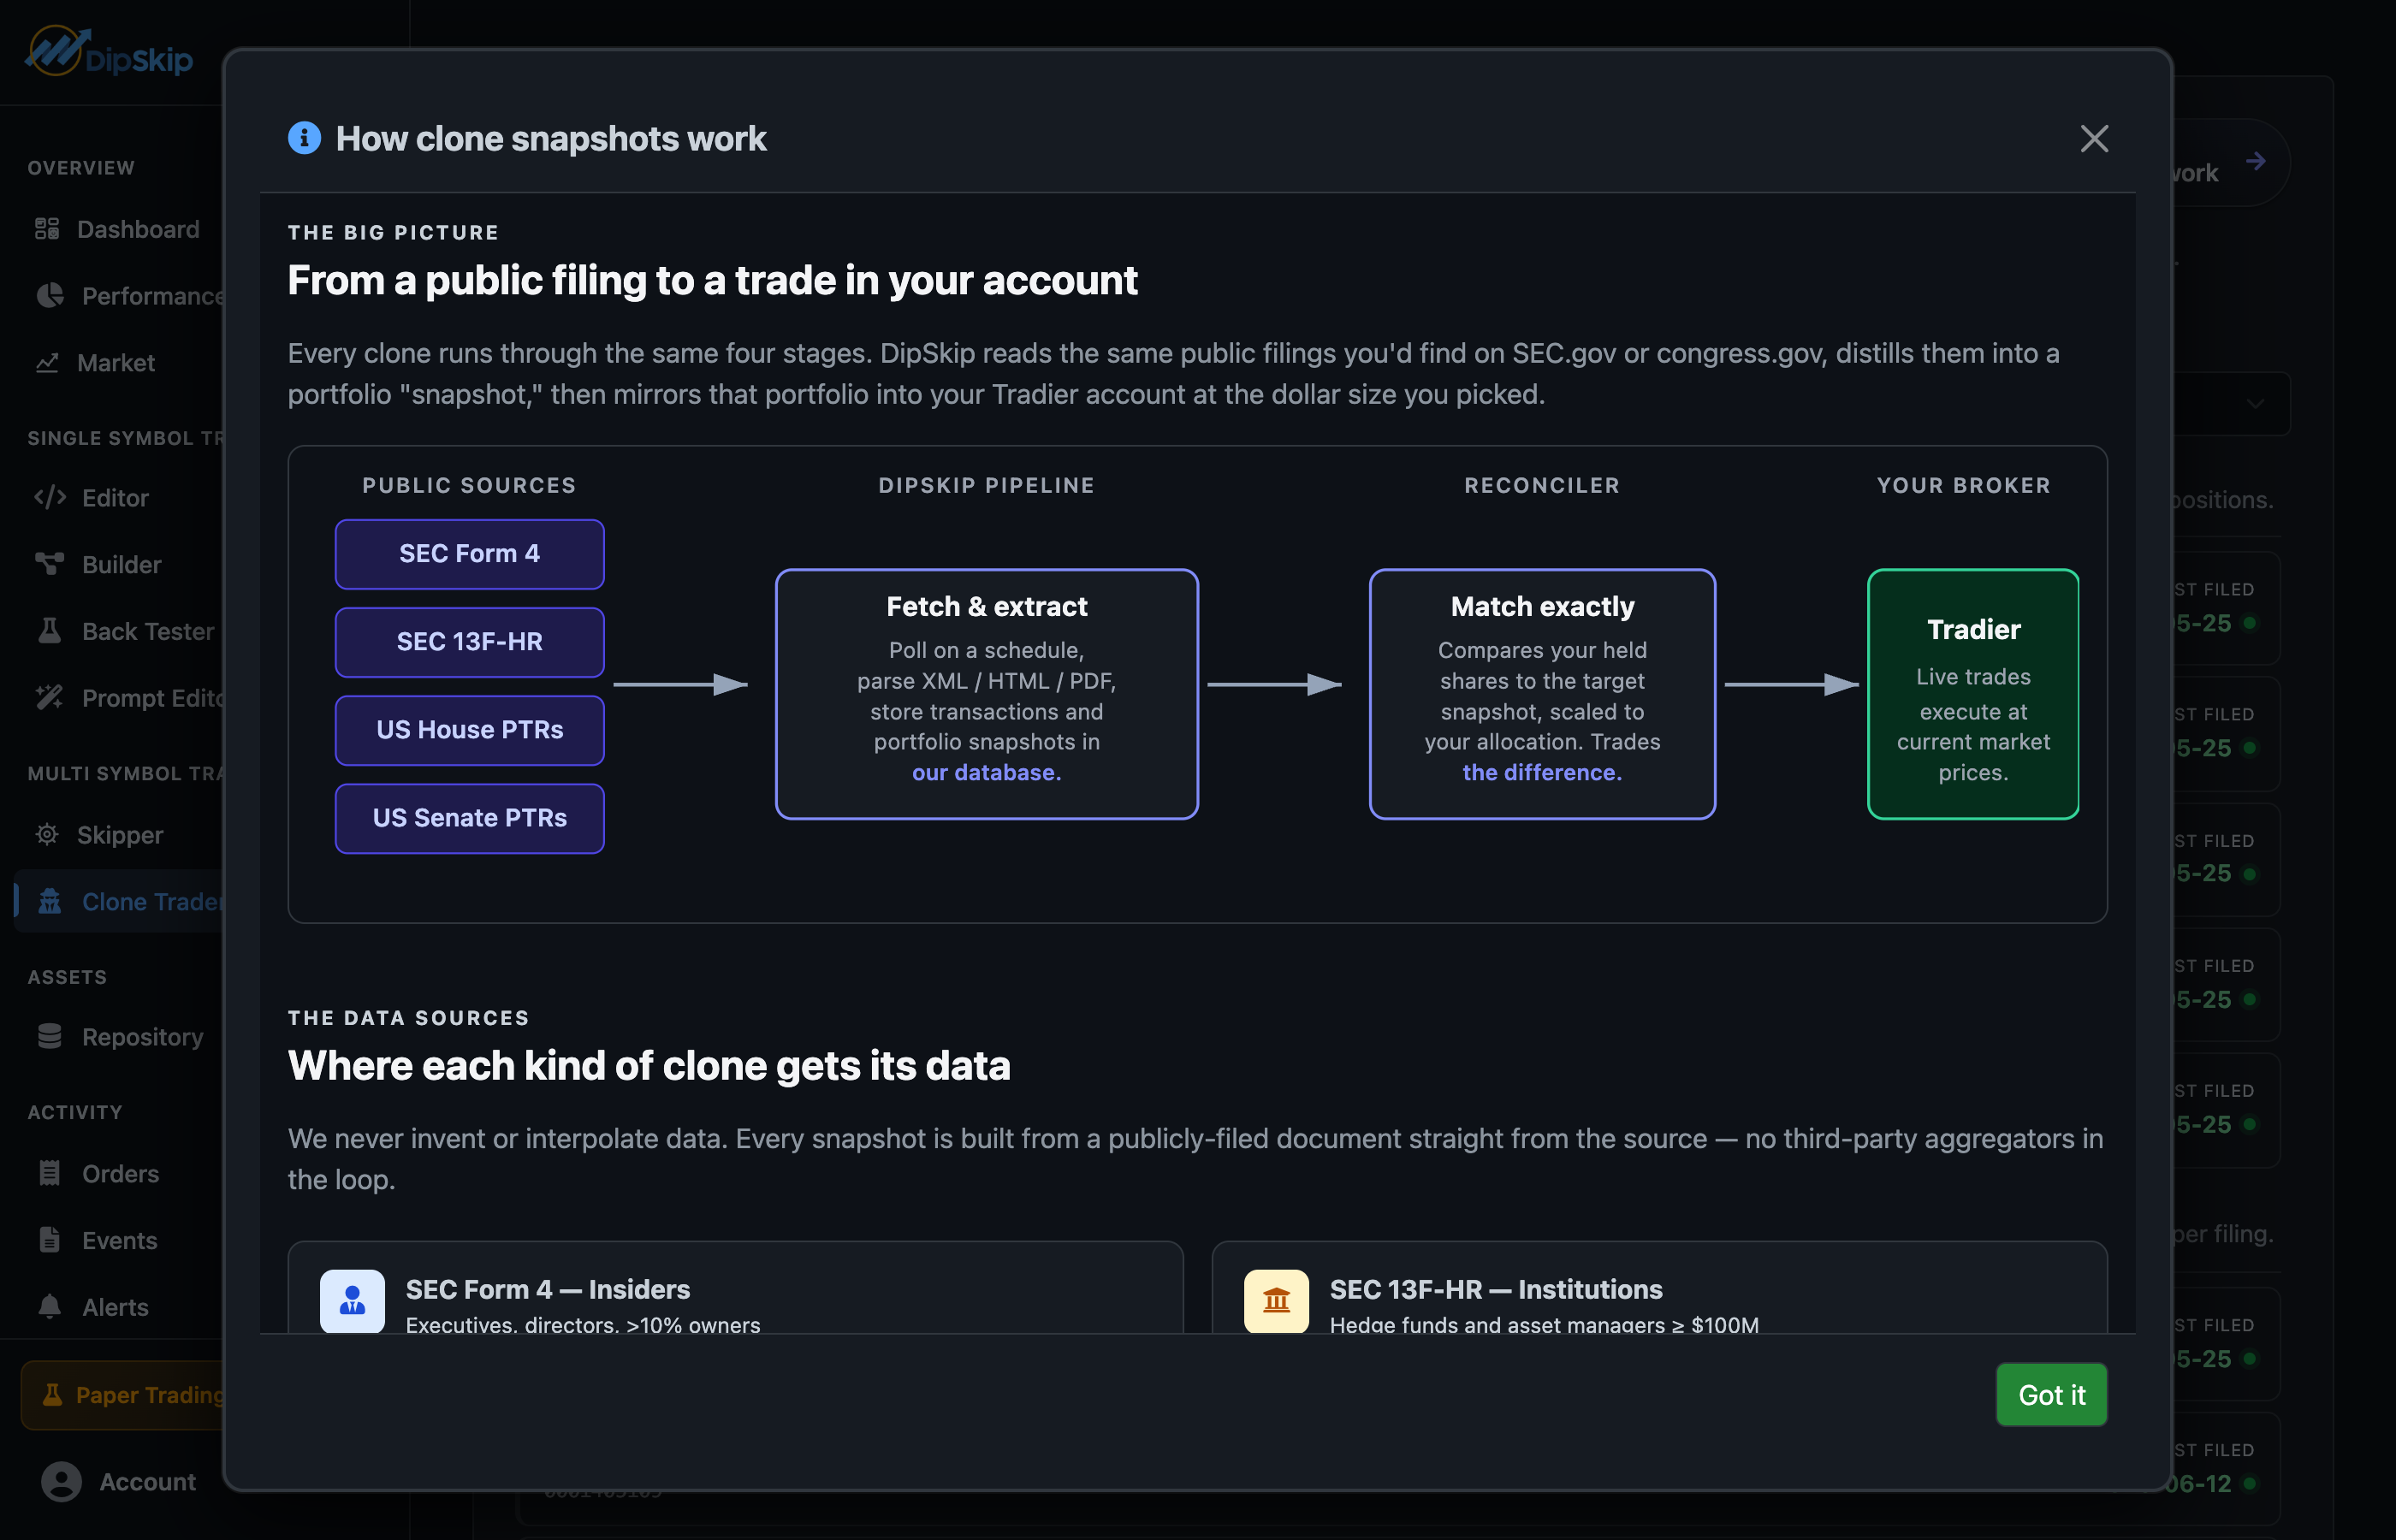Click 'Where each kind of clone' heading
The height and width of the screenshot is (1540, 2396).
(649, 1066)
